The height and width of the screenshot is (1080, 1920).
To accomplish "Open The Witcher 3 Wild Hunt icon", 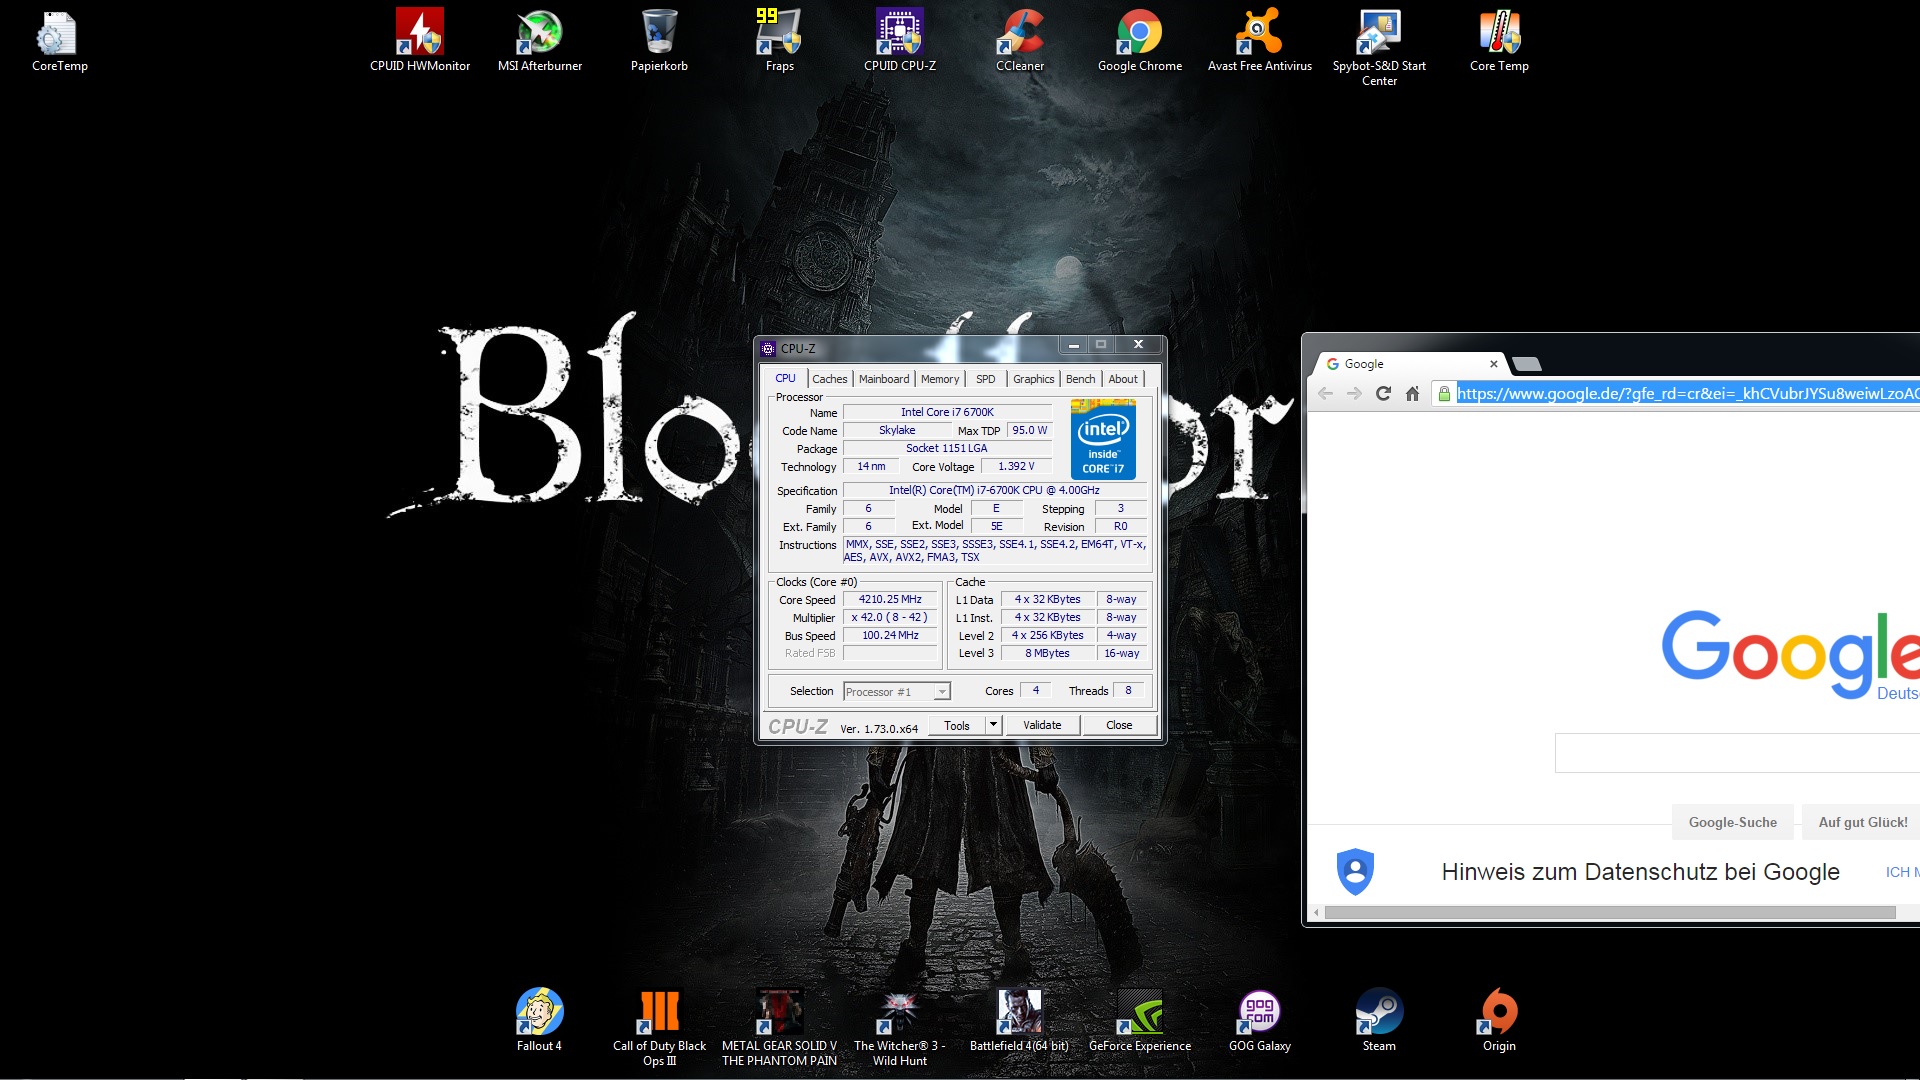I will 899,1028.
